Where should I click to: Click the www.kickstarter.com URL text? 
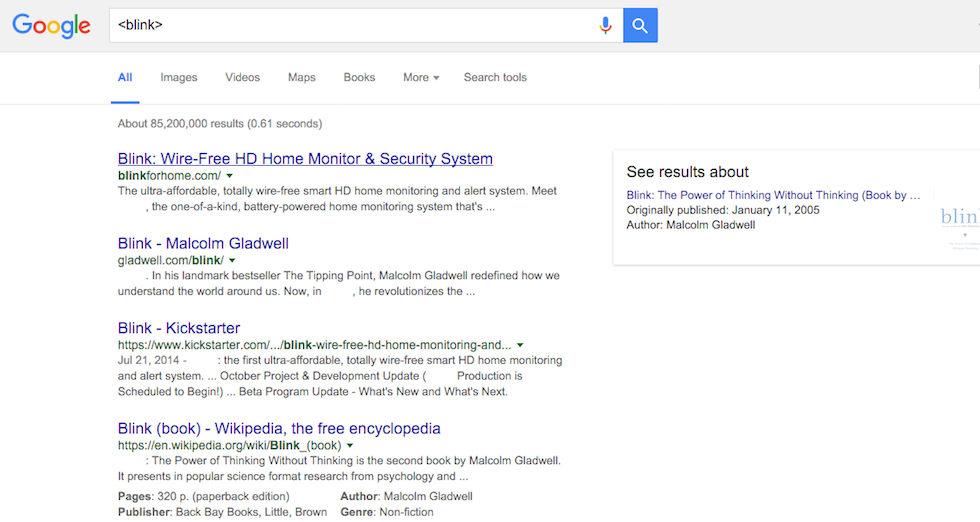point(314,345)
